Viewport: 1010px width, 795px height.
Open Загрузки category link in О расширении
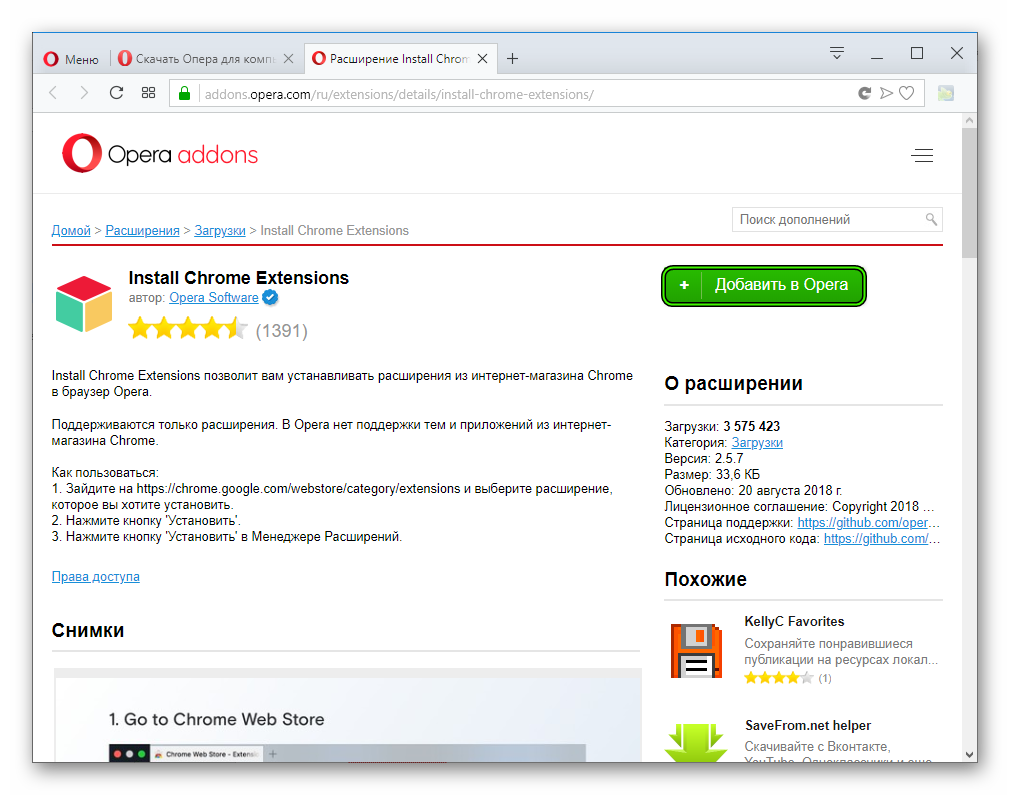[x=757, y=443]
